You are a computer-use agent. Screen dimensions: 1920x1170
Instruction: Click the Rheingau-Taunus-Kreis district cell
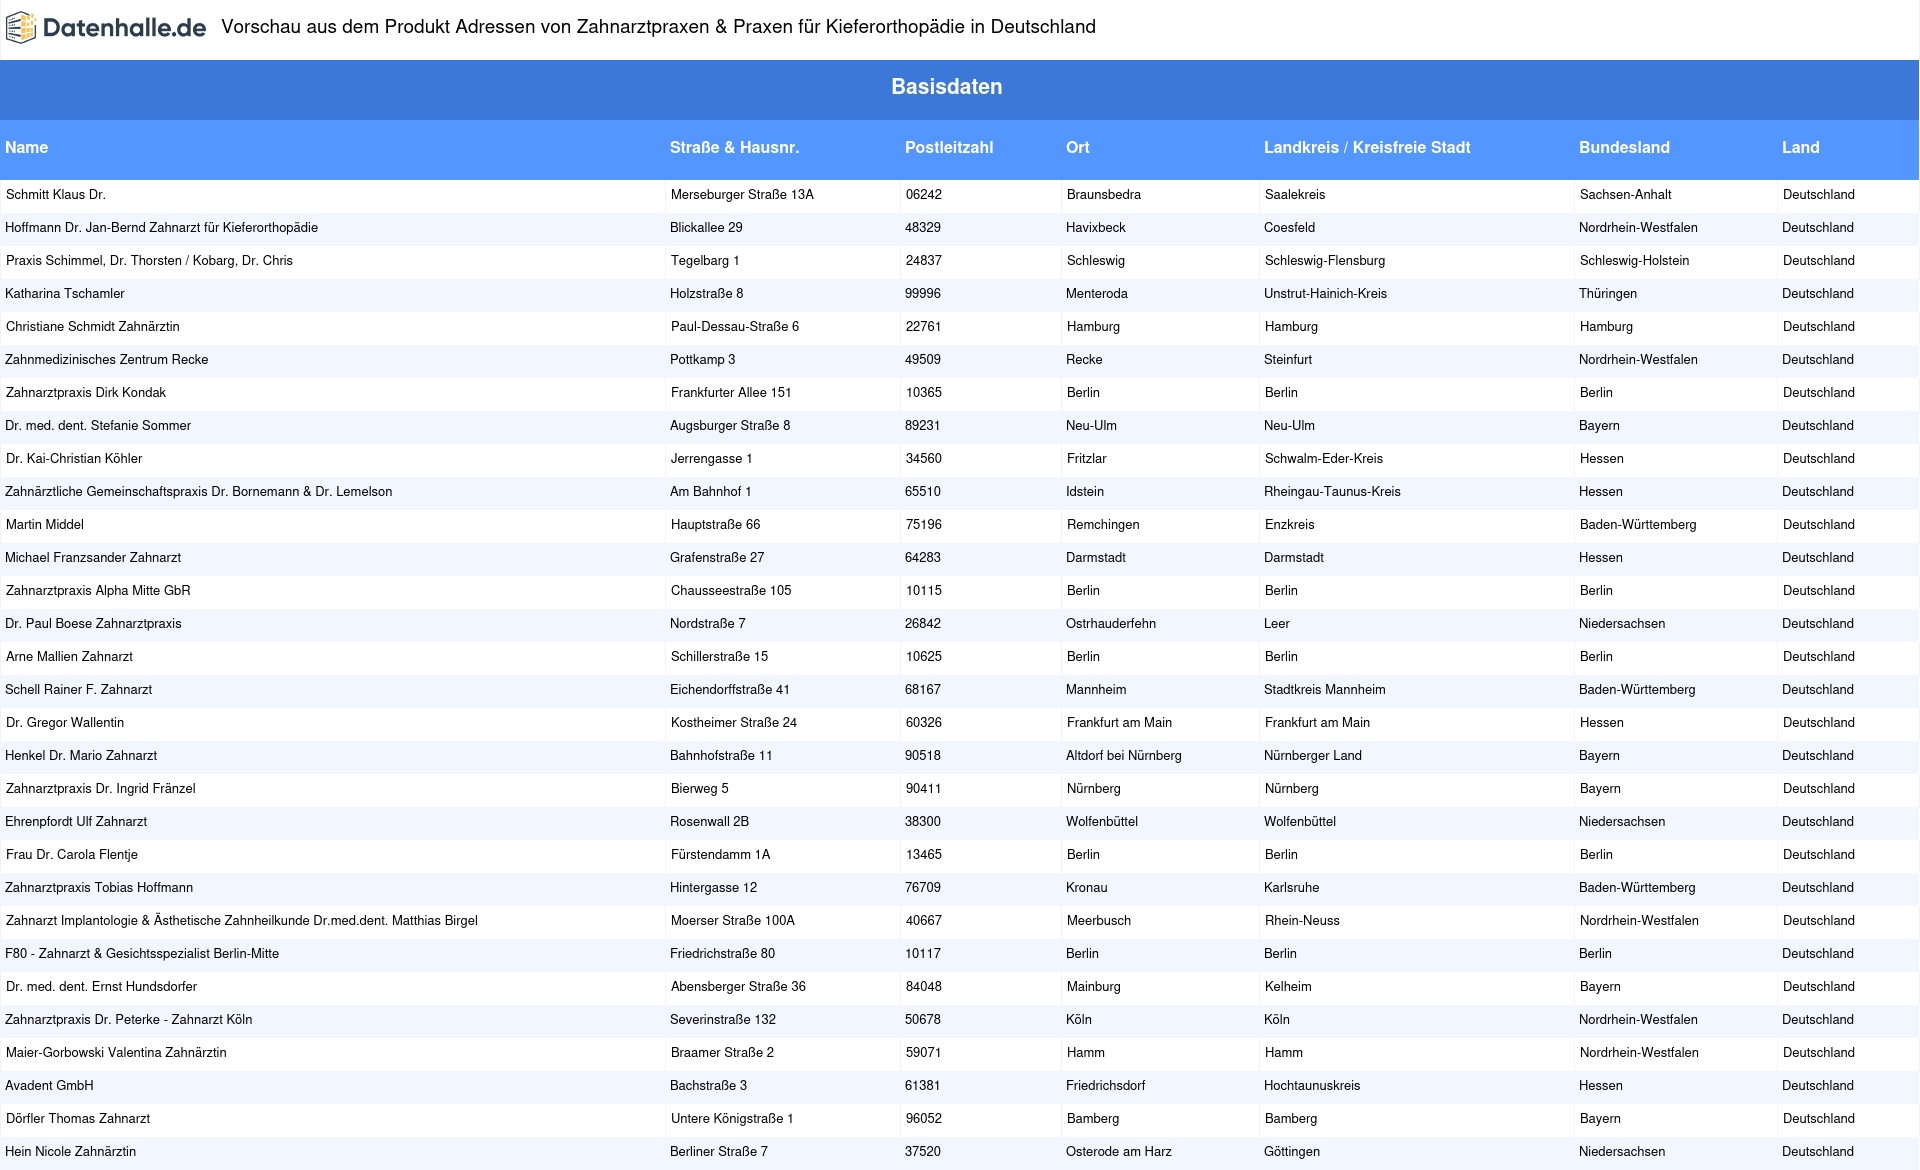click(1332, 492)
